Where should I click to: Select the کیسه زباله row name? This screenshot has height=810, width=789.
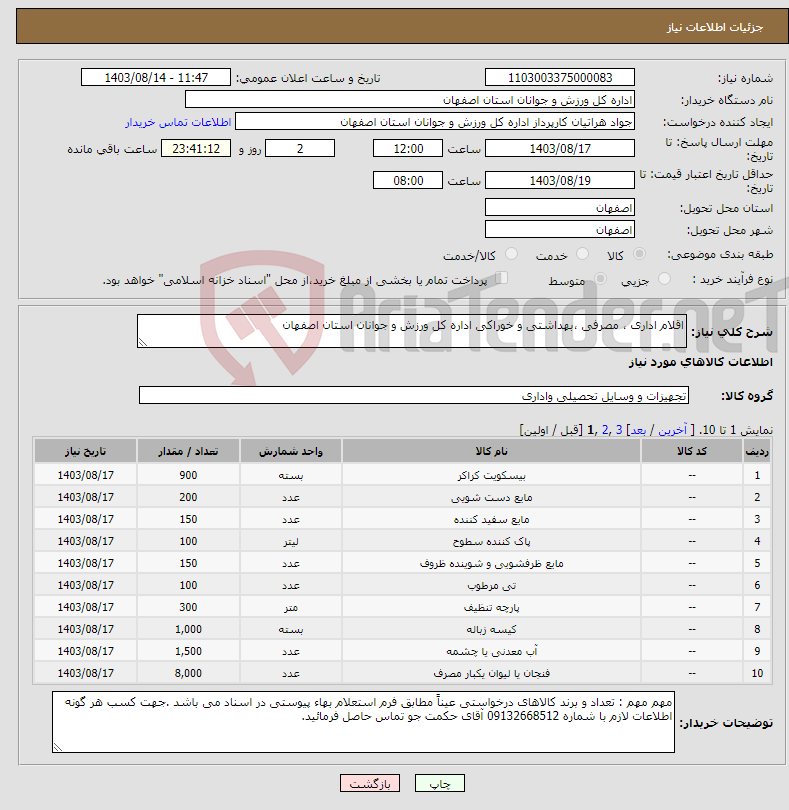pyautogui.click(x=491, y=629)
